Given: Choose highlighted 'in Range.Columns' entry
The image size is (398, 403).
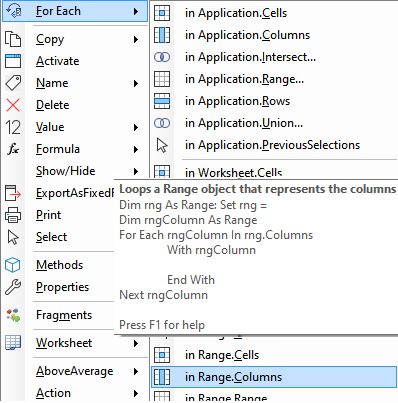Looking at the screenshot, I should [274, 377].
